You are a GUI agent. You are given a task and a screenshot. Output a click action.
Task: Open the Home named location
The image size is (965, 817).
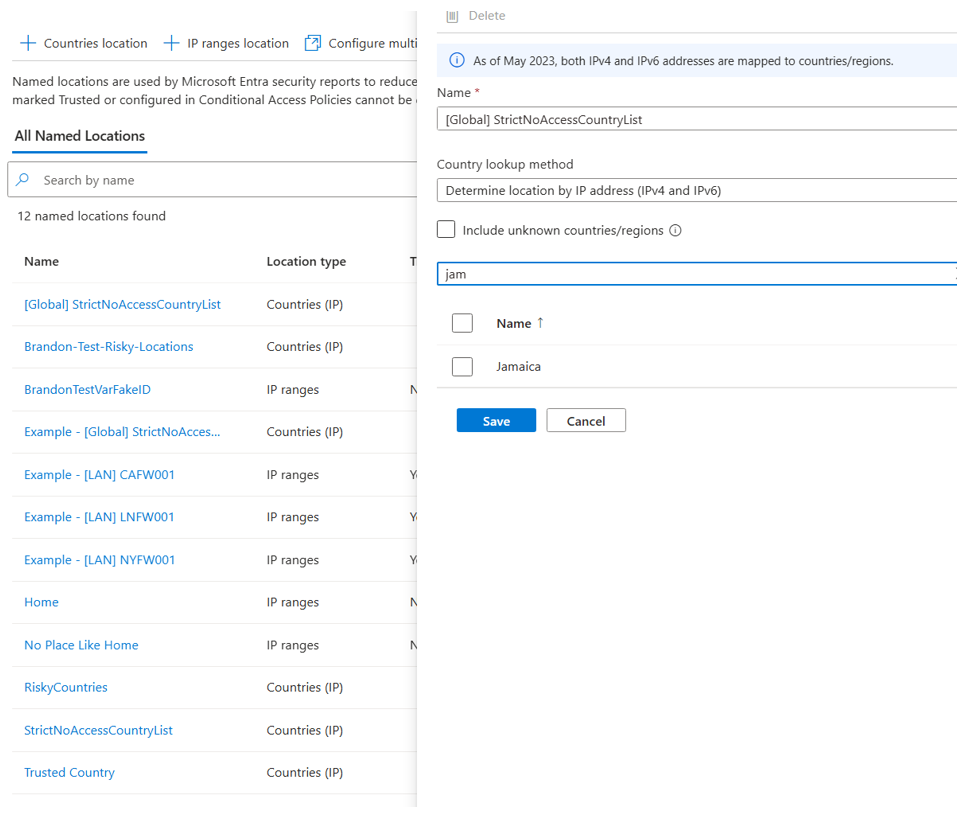[x=41, y=602]
